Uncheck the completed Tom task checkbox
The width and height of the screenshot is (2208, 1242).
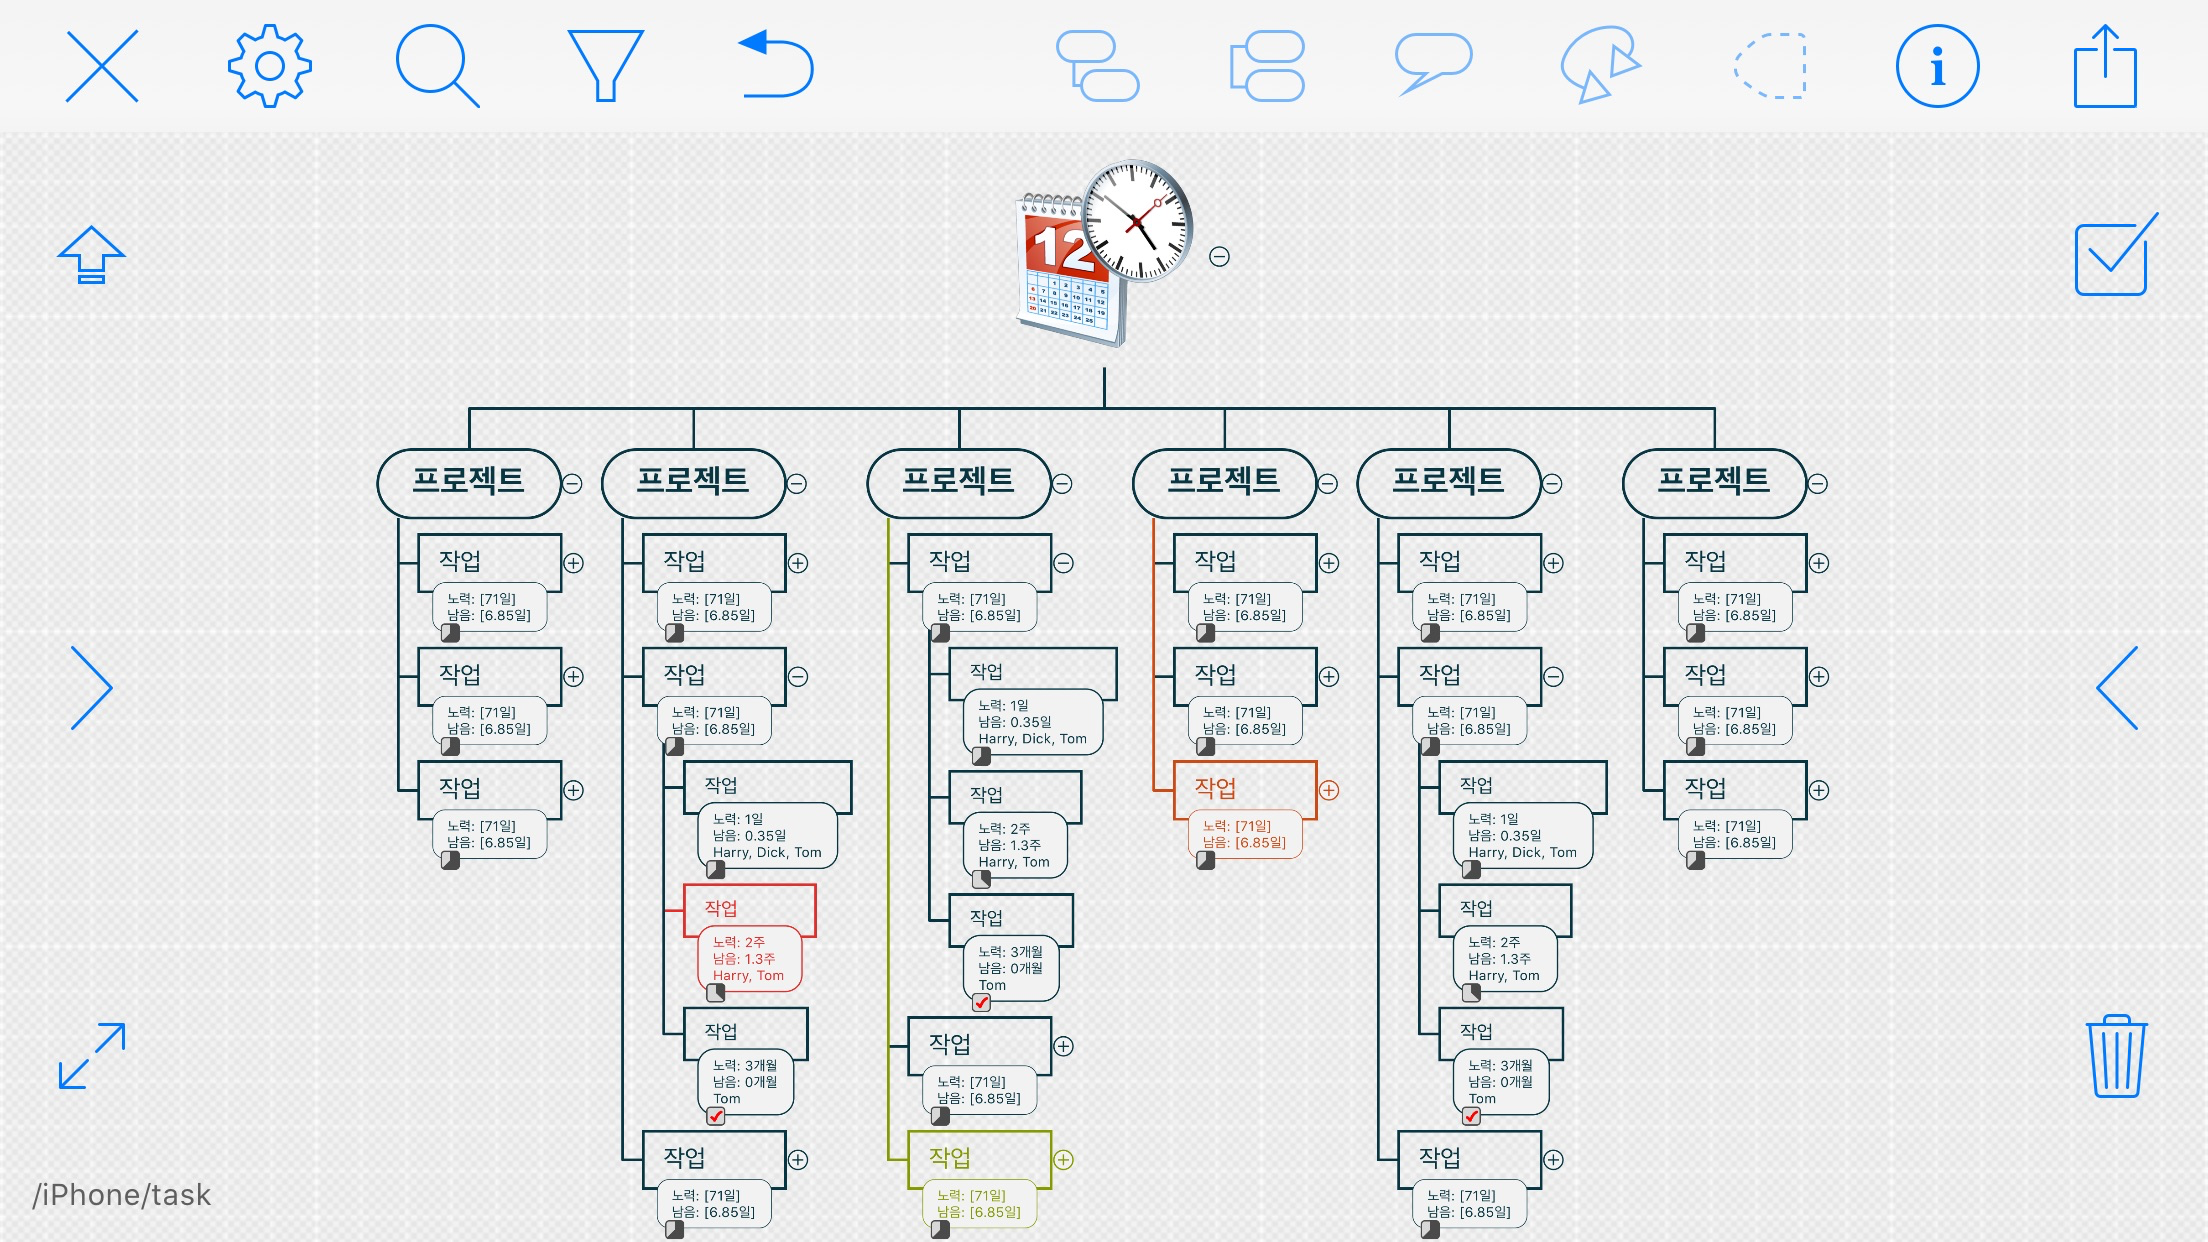982,1002
